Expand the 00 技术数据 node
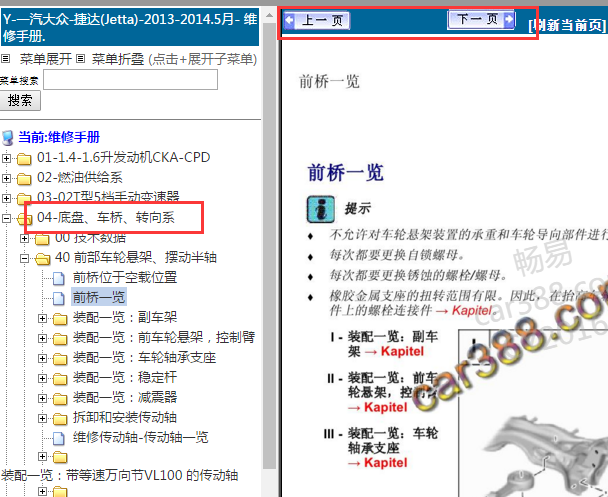608x497 pixels. [24, 238]
